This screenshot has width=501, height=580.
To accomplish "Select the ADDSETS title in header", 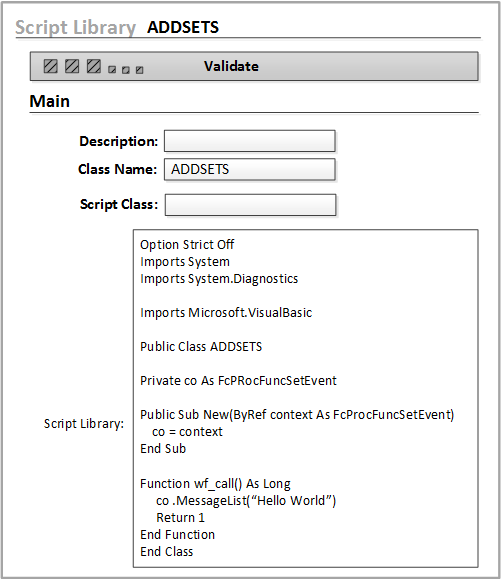I will (183, 27).
